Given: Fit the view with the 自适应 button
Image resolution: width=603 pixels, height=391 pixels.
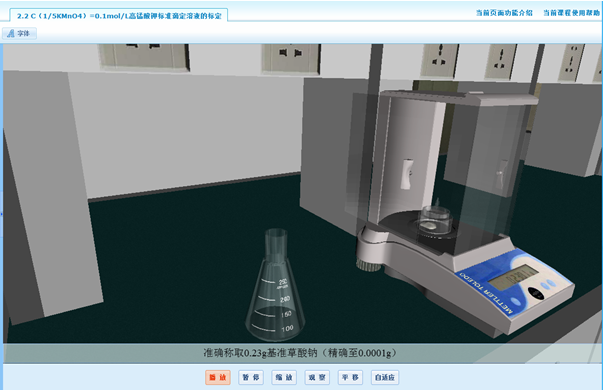Looking at the screenshot, I should (x=385, y=378).
